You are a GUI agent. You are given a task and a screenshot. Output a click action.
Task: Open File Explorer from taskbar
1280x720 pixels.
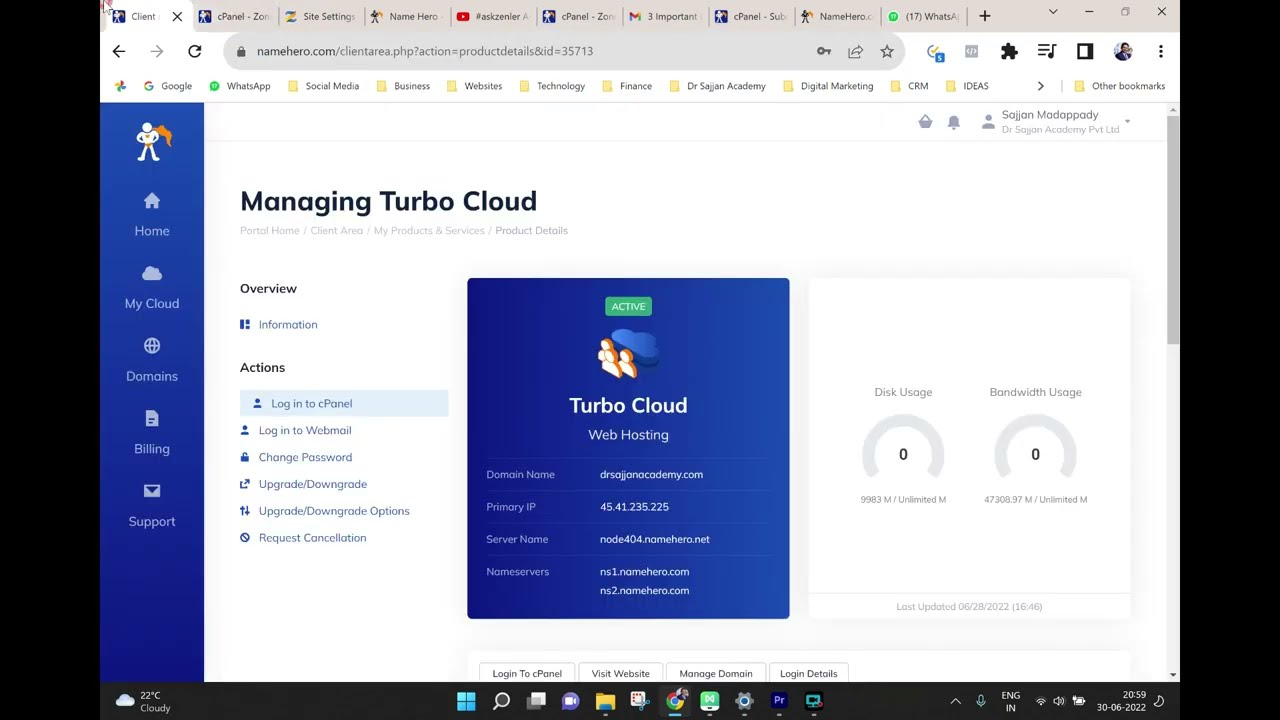tap(605, 701)
